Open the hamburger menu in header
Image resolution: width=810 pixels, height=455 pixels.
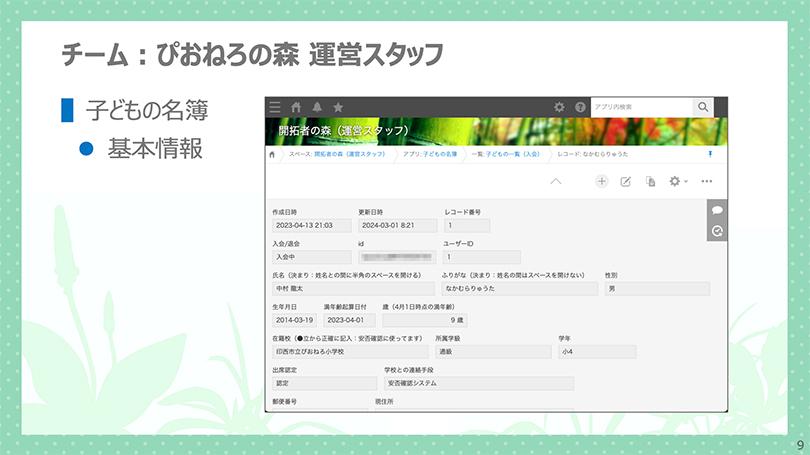tap(275, 107)
